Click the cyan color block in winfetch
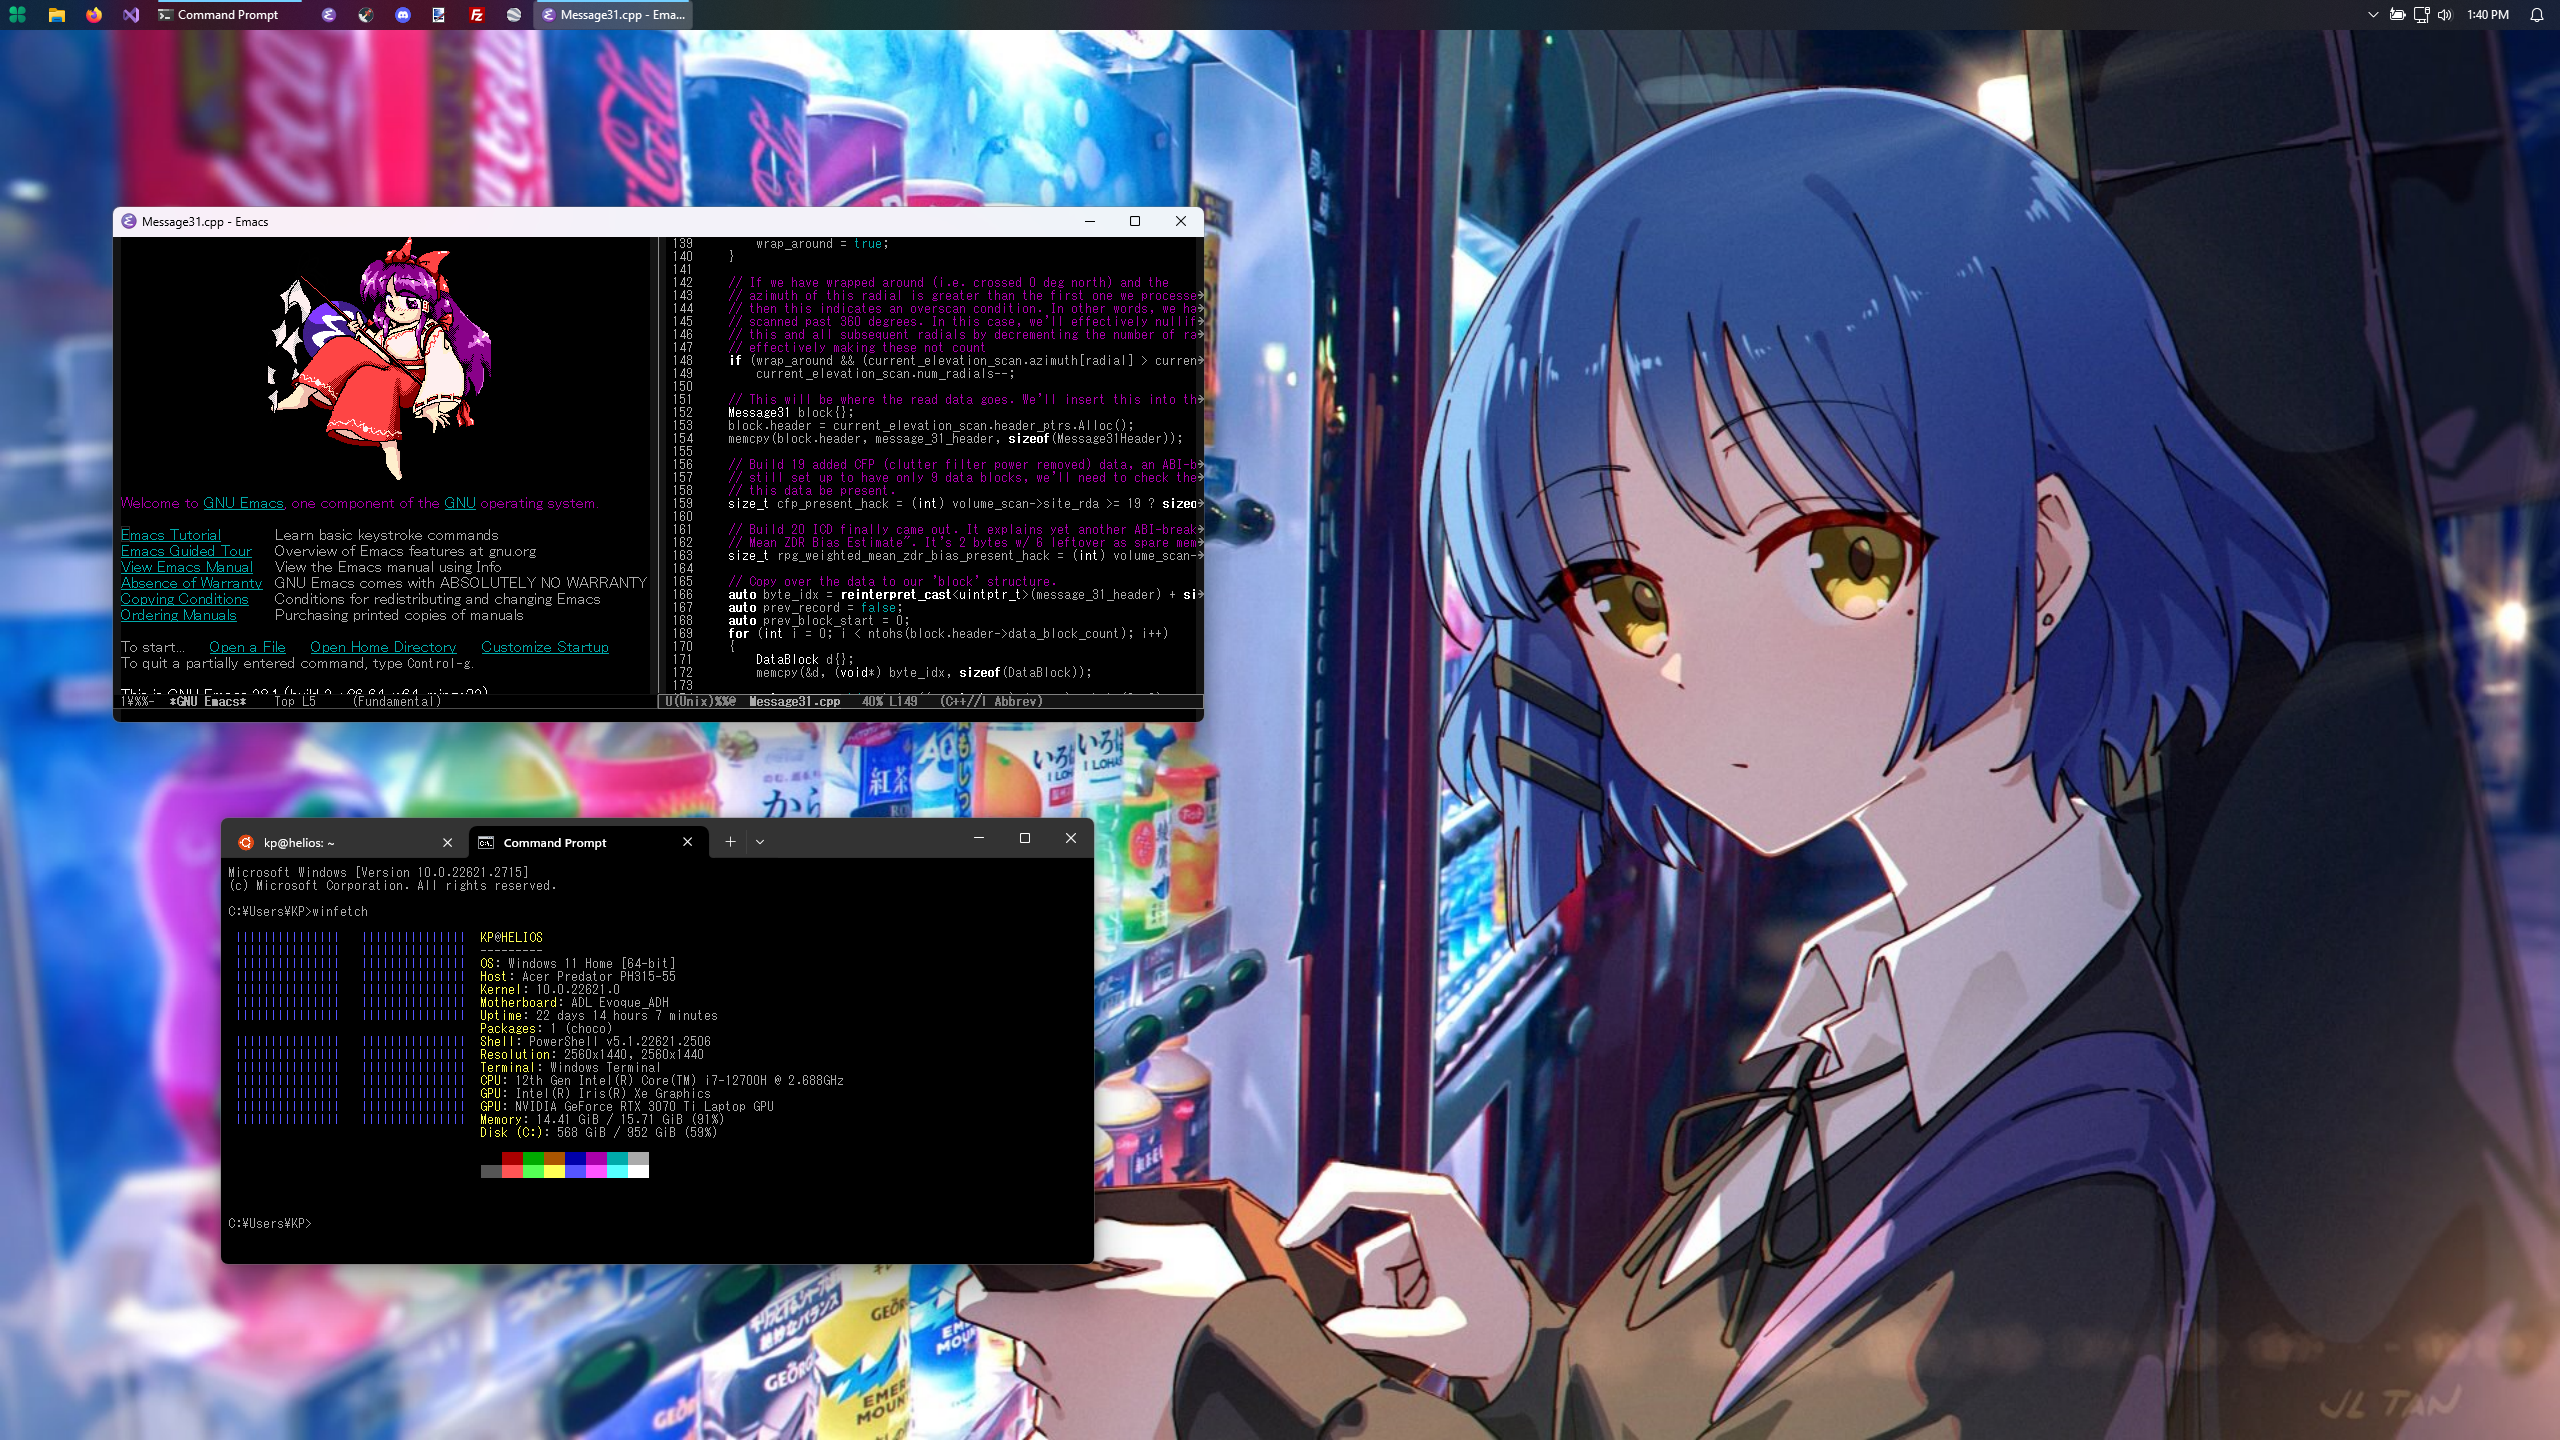 coord(617,1158)
